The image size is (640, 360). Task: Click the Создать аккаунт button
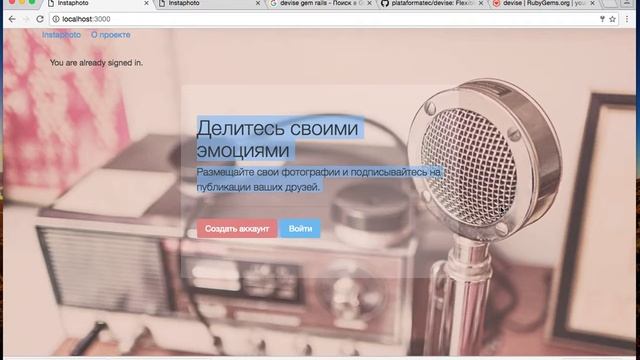pos(237,229)
